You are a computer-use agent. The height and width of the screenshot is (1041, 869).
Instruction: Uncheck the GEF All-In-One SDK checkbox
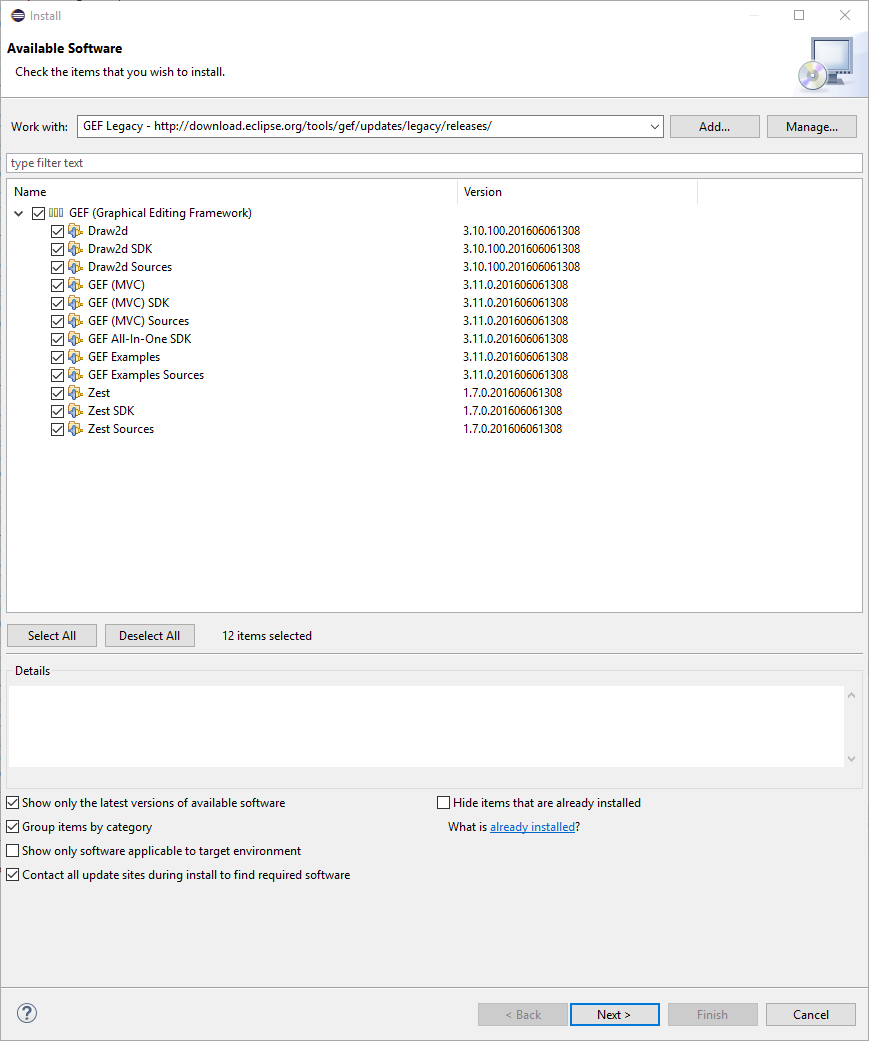click(x=58, y=339)
